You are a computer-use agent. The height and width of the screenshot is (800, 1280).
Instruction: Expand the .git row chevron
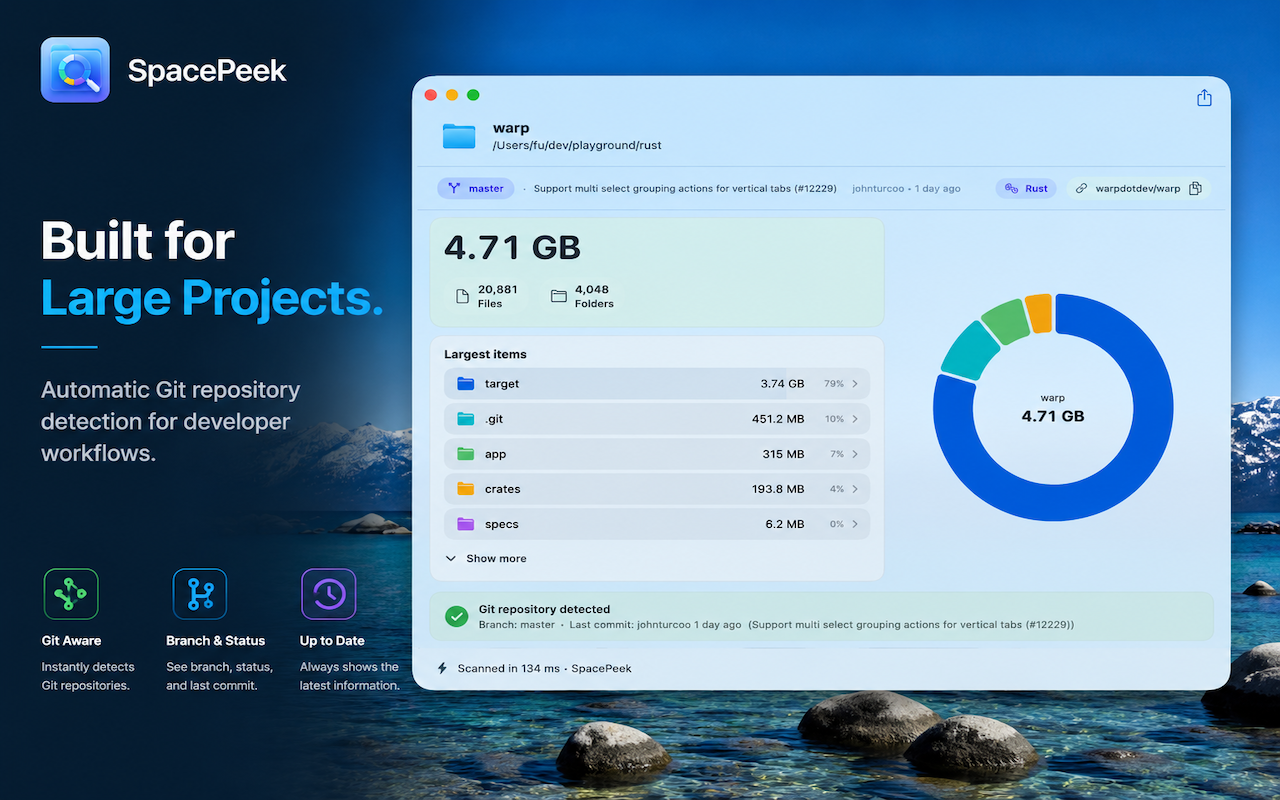tap(855, 419)
